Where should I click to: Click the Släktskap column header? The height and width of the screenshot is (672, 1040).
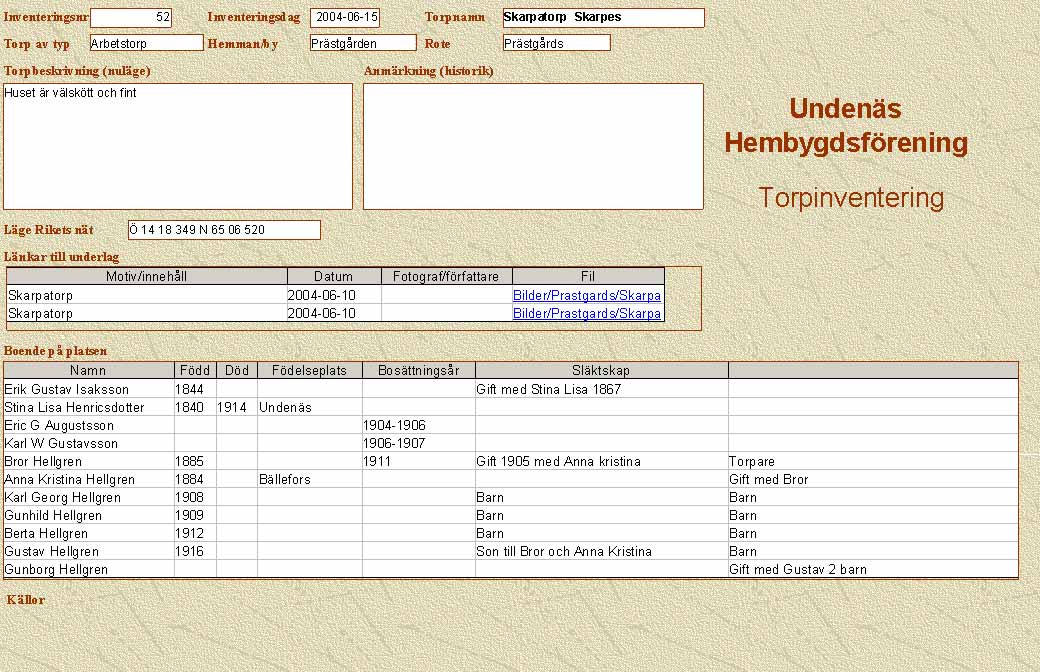click(601, 371)
